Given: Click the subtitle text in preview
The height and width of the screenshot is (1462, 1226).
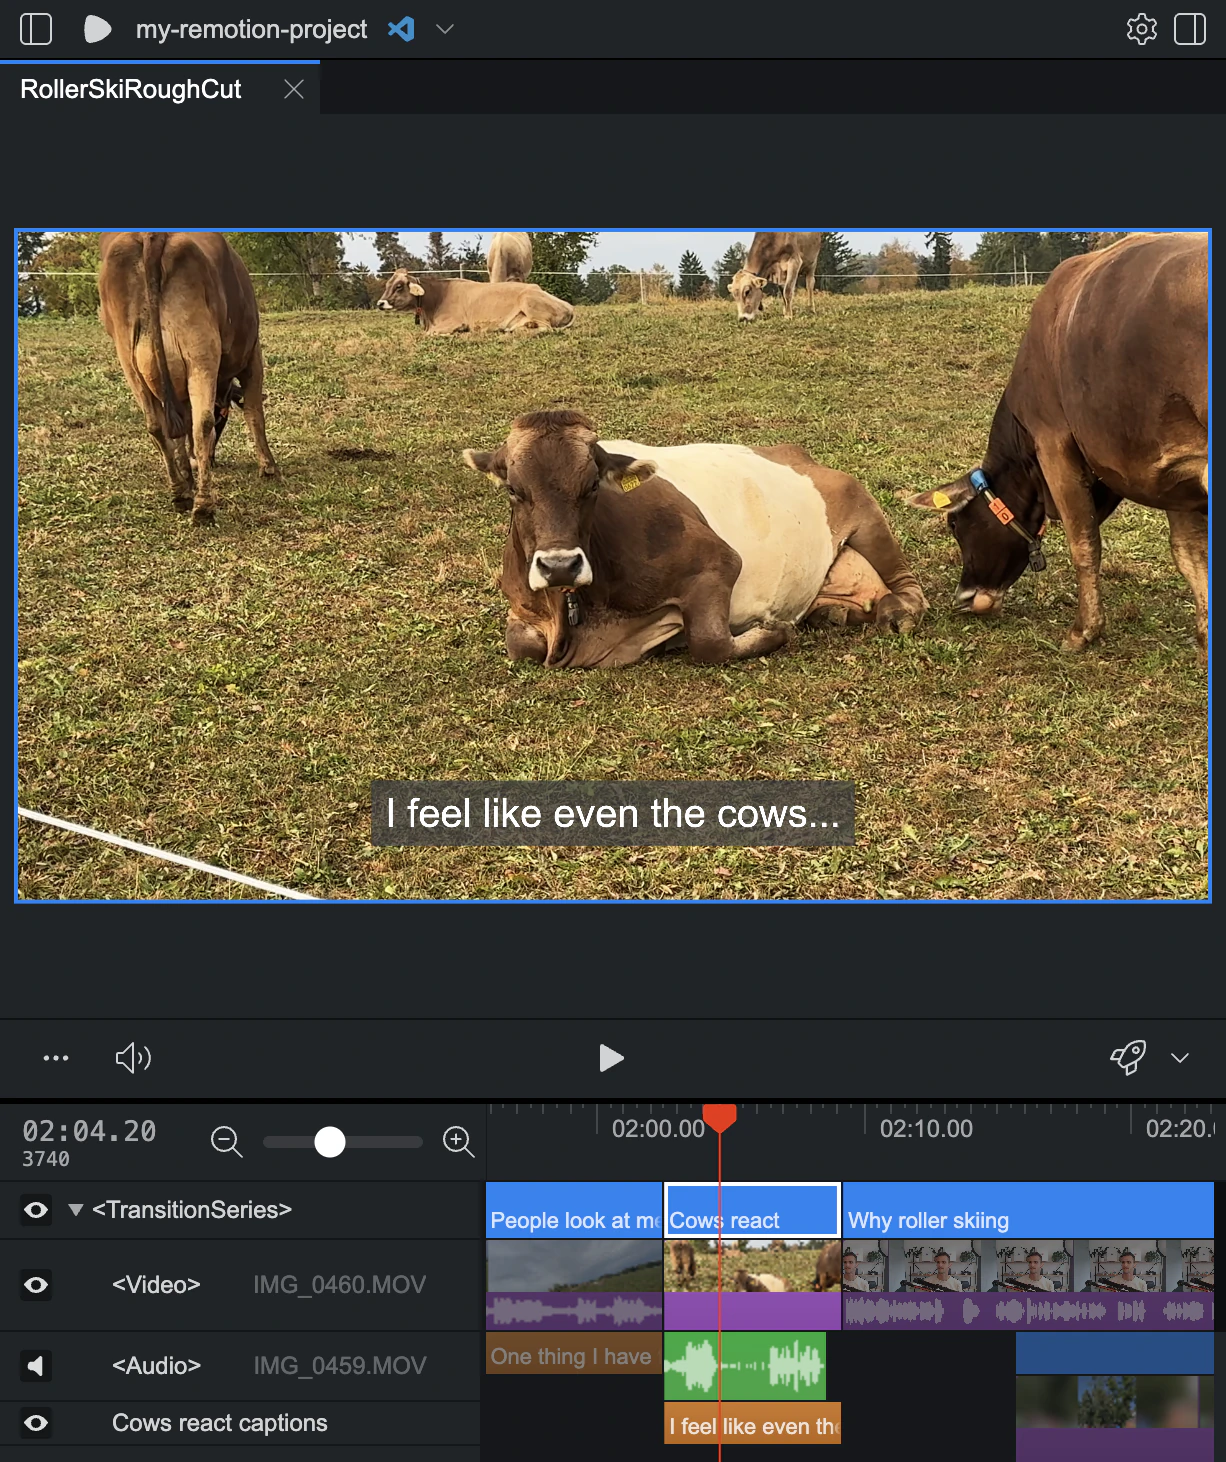Looking at the screenshot, I should 613,814.
